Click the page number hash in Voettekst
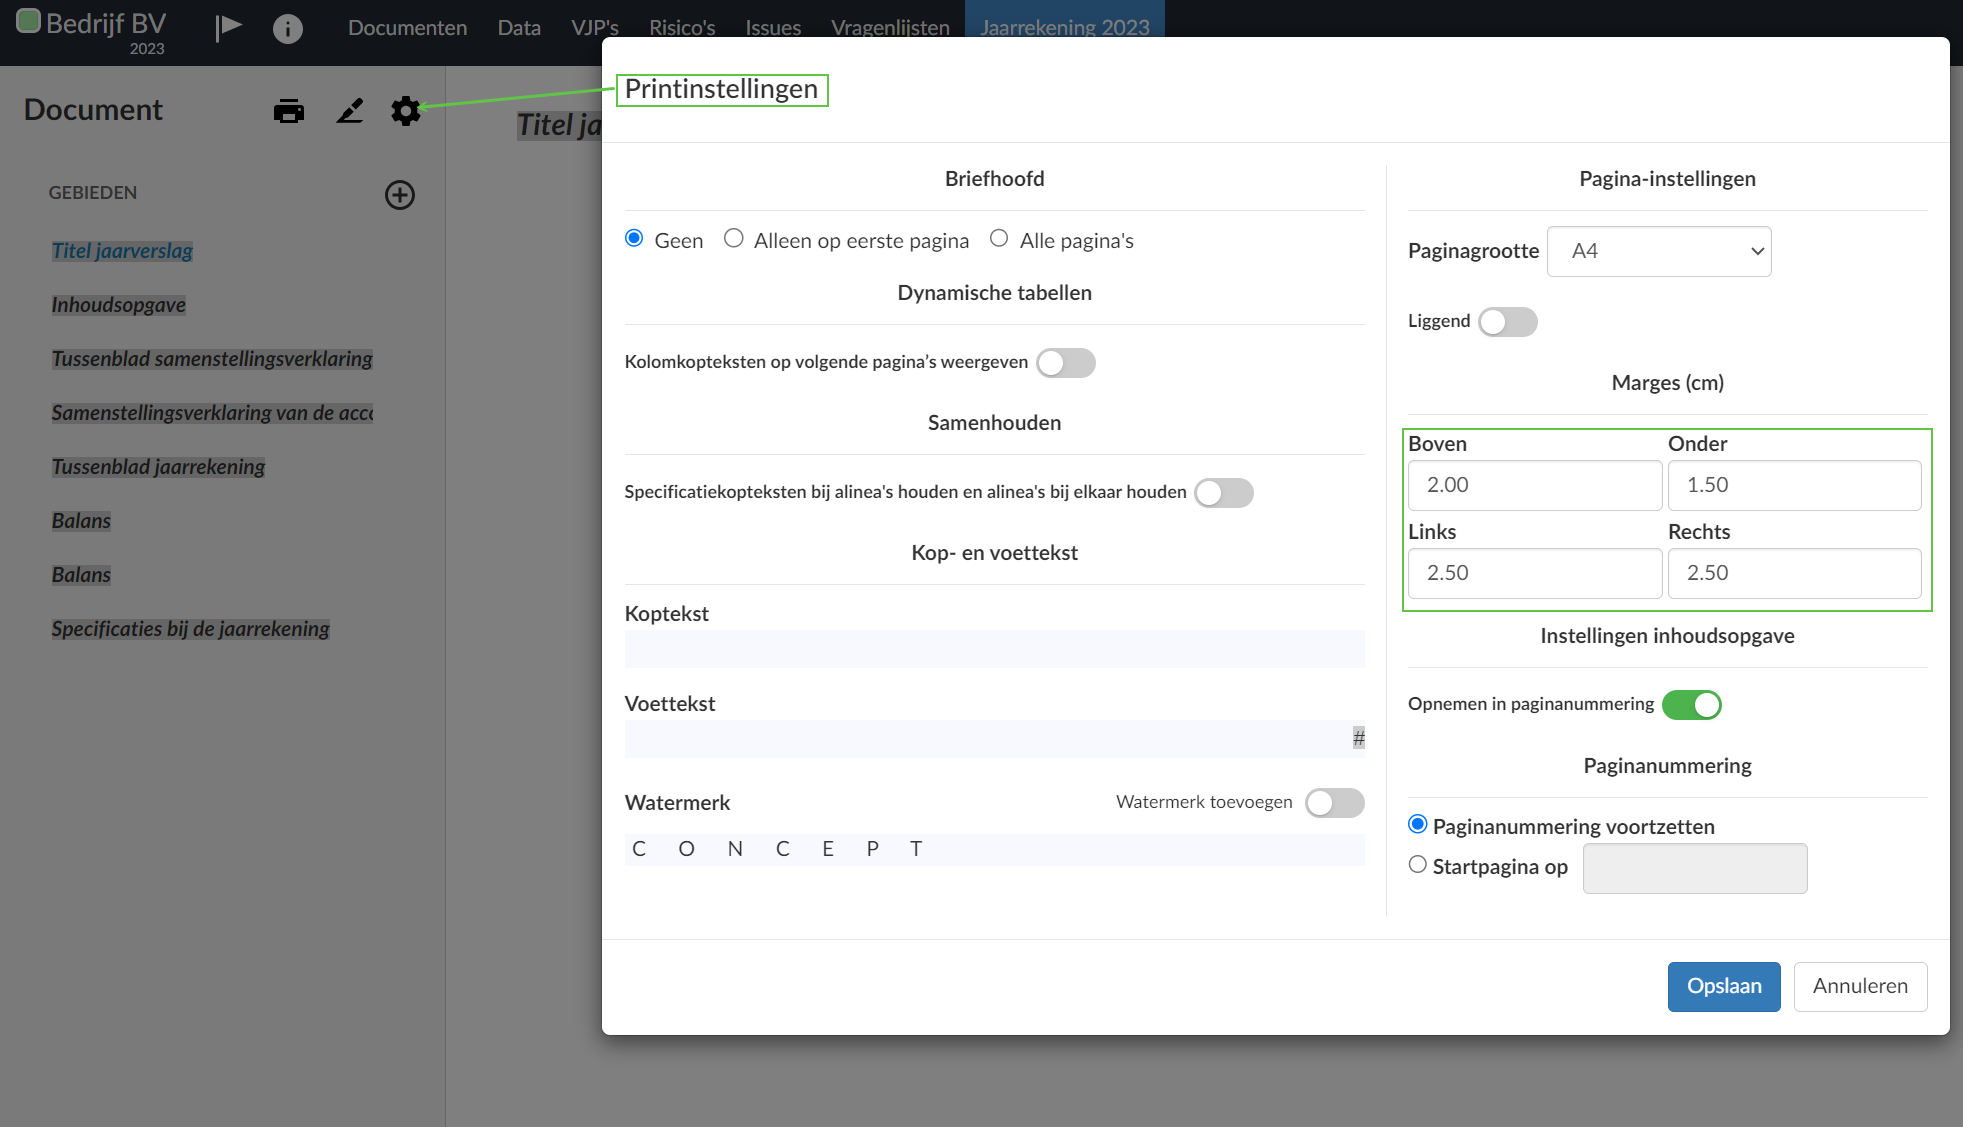Screen dimensions: 1963x1127 [1358, 738]
